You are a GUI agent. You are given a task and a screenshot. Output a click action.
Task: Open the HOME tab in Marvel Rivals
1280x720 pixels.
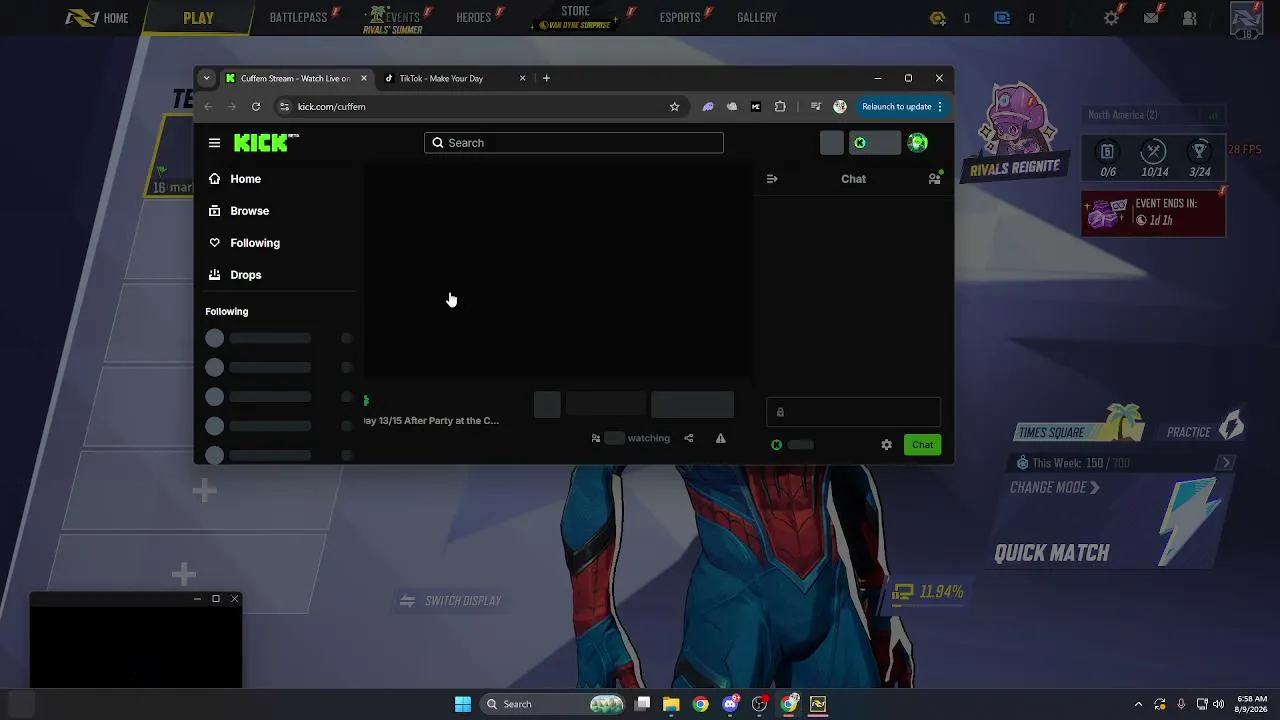point(98,18)
